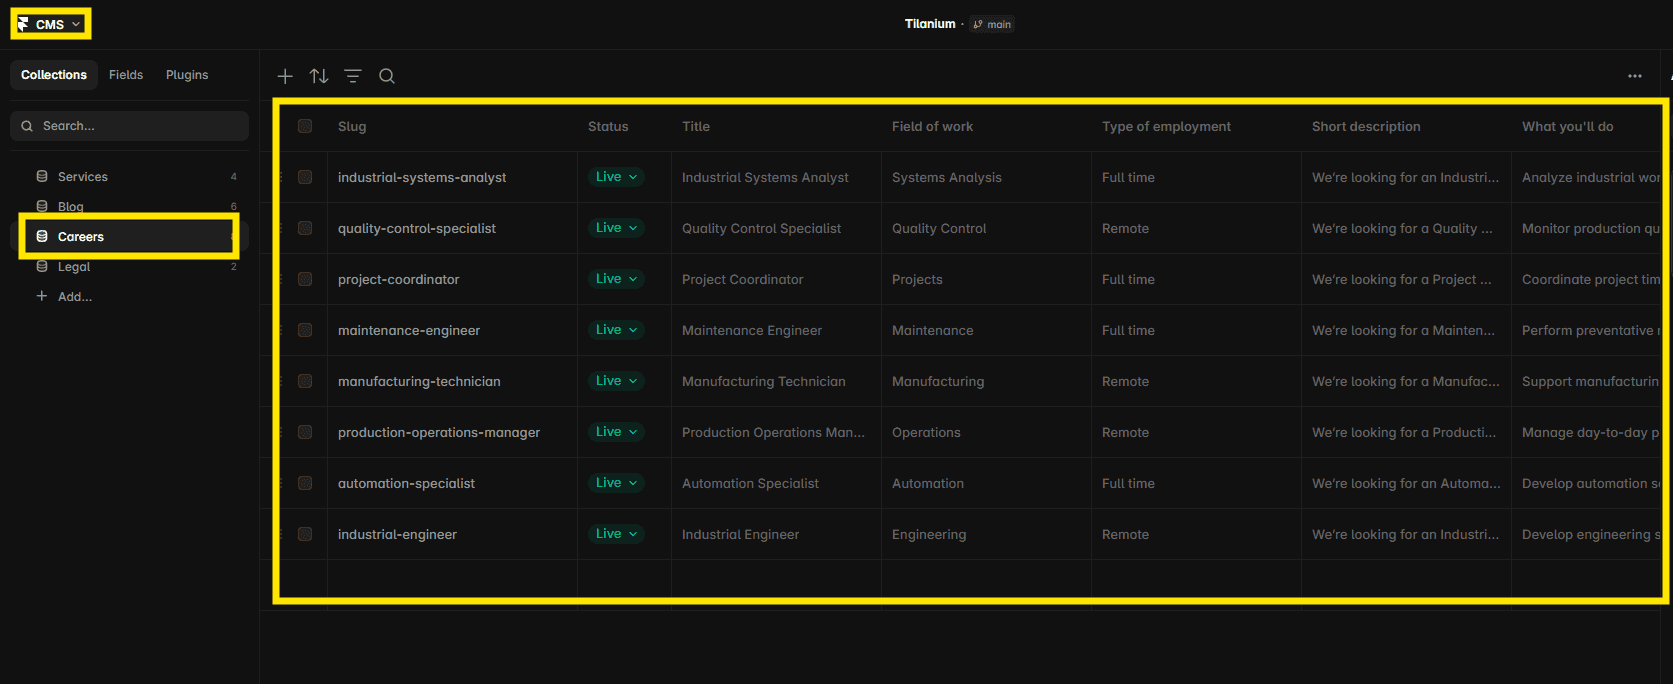1673x684 pixels.
Task: Switch to the Fields tab
Action: (126, 75)
